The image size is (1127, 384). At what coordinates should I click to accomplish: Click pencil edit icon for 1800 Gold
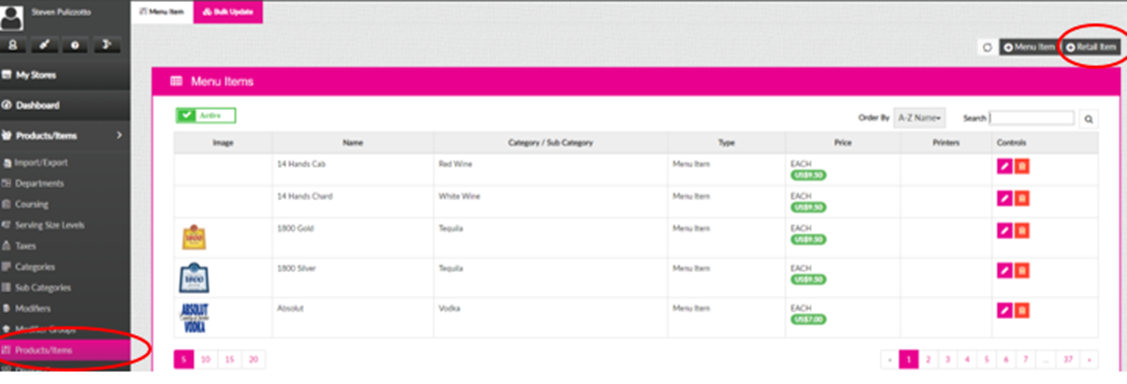(1005, 231)
